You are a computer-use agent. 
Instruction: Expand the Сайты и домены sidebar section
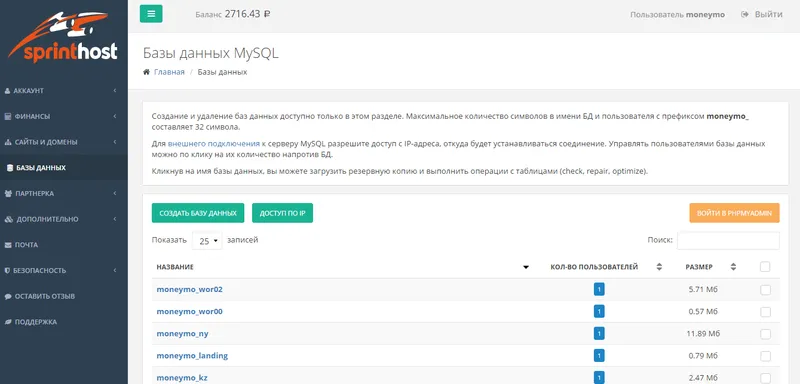(64, 142)
